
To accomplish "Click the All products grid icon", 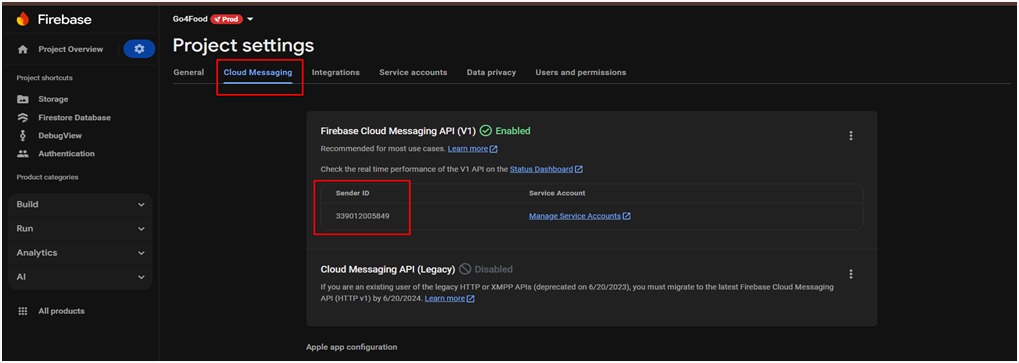I will [x=23, y=311].
